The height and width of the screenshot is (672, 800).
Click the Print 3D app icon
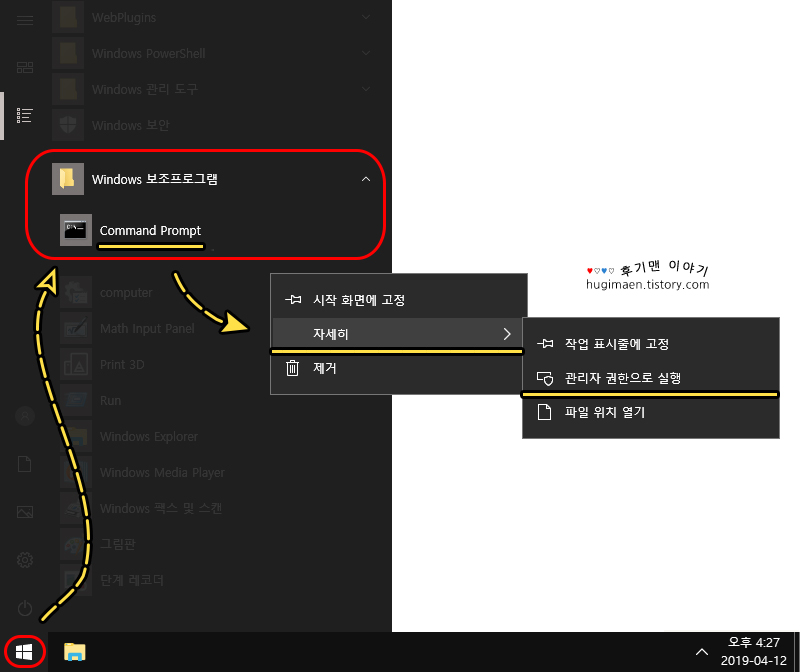76,364
